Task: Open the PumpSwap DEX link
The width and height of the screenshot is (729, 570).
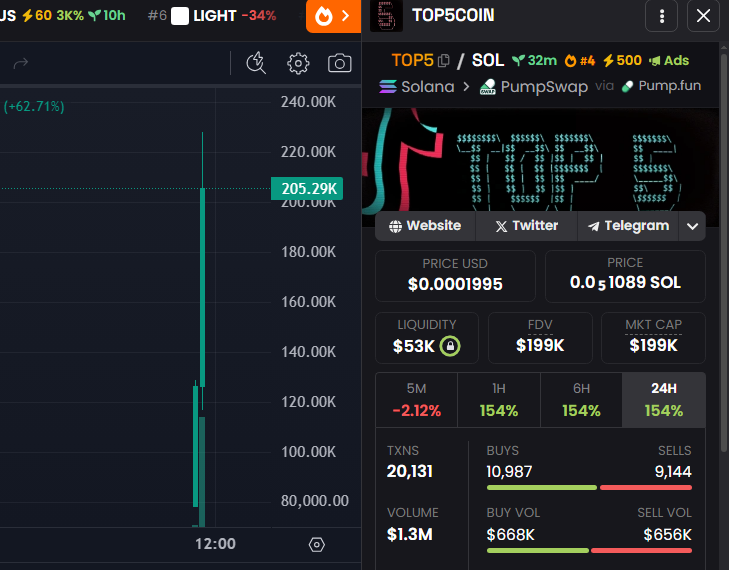Action: (534, 86)
